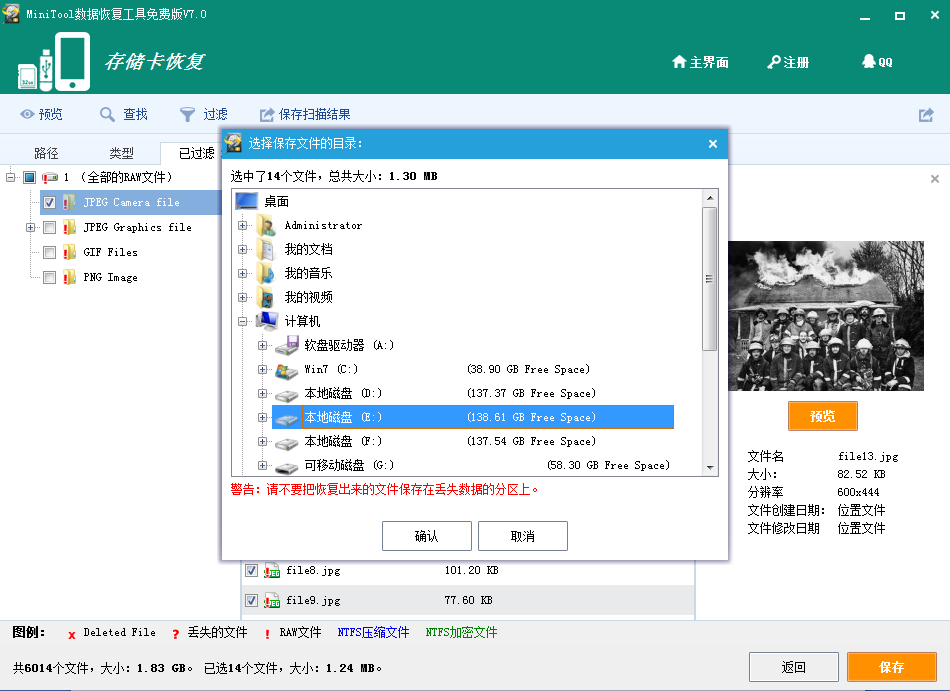The height and width of the screenshot is (691, 950).
Task: Click file8.jpg JPEG file icon
Action: point(271,570)
